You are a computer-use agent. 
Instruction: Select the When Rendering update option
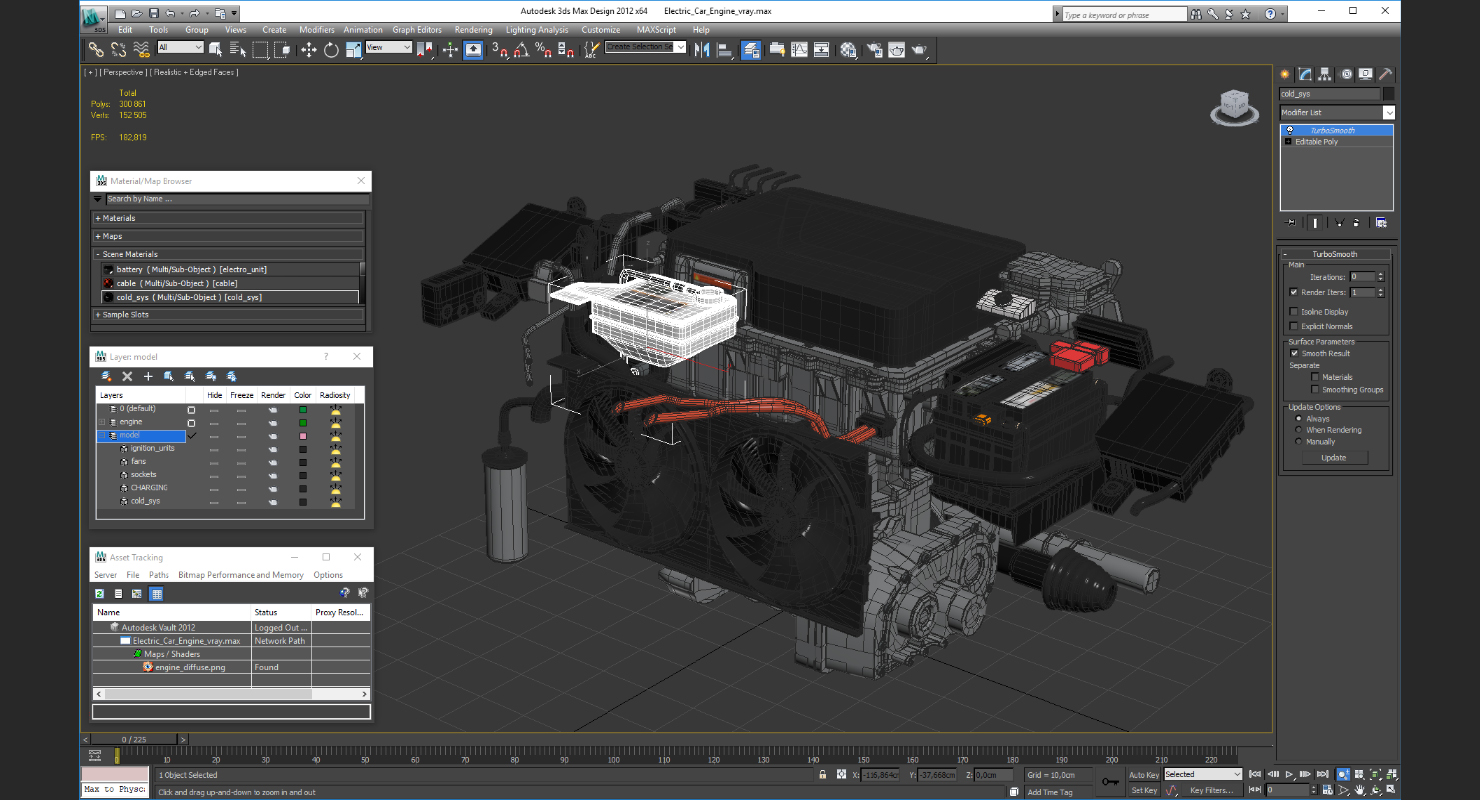1299,430
